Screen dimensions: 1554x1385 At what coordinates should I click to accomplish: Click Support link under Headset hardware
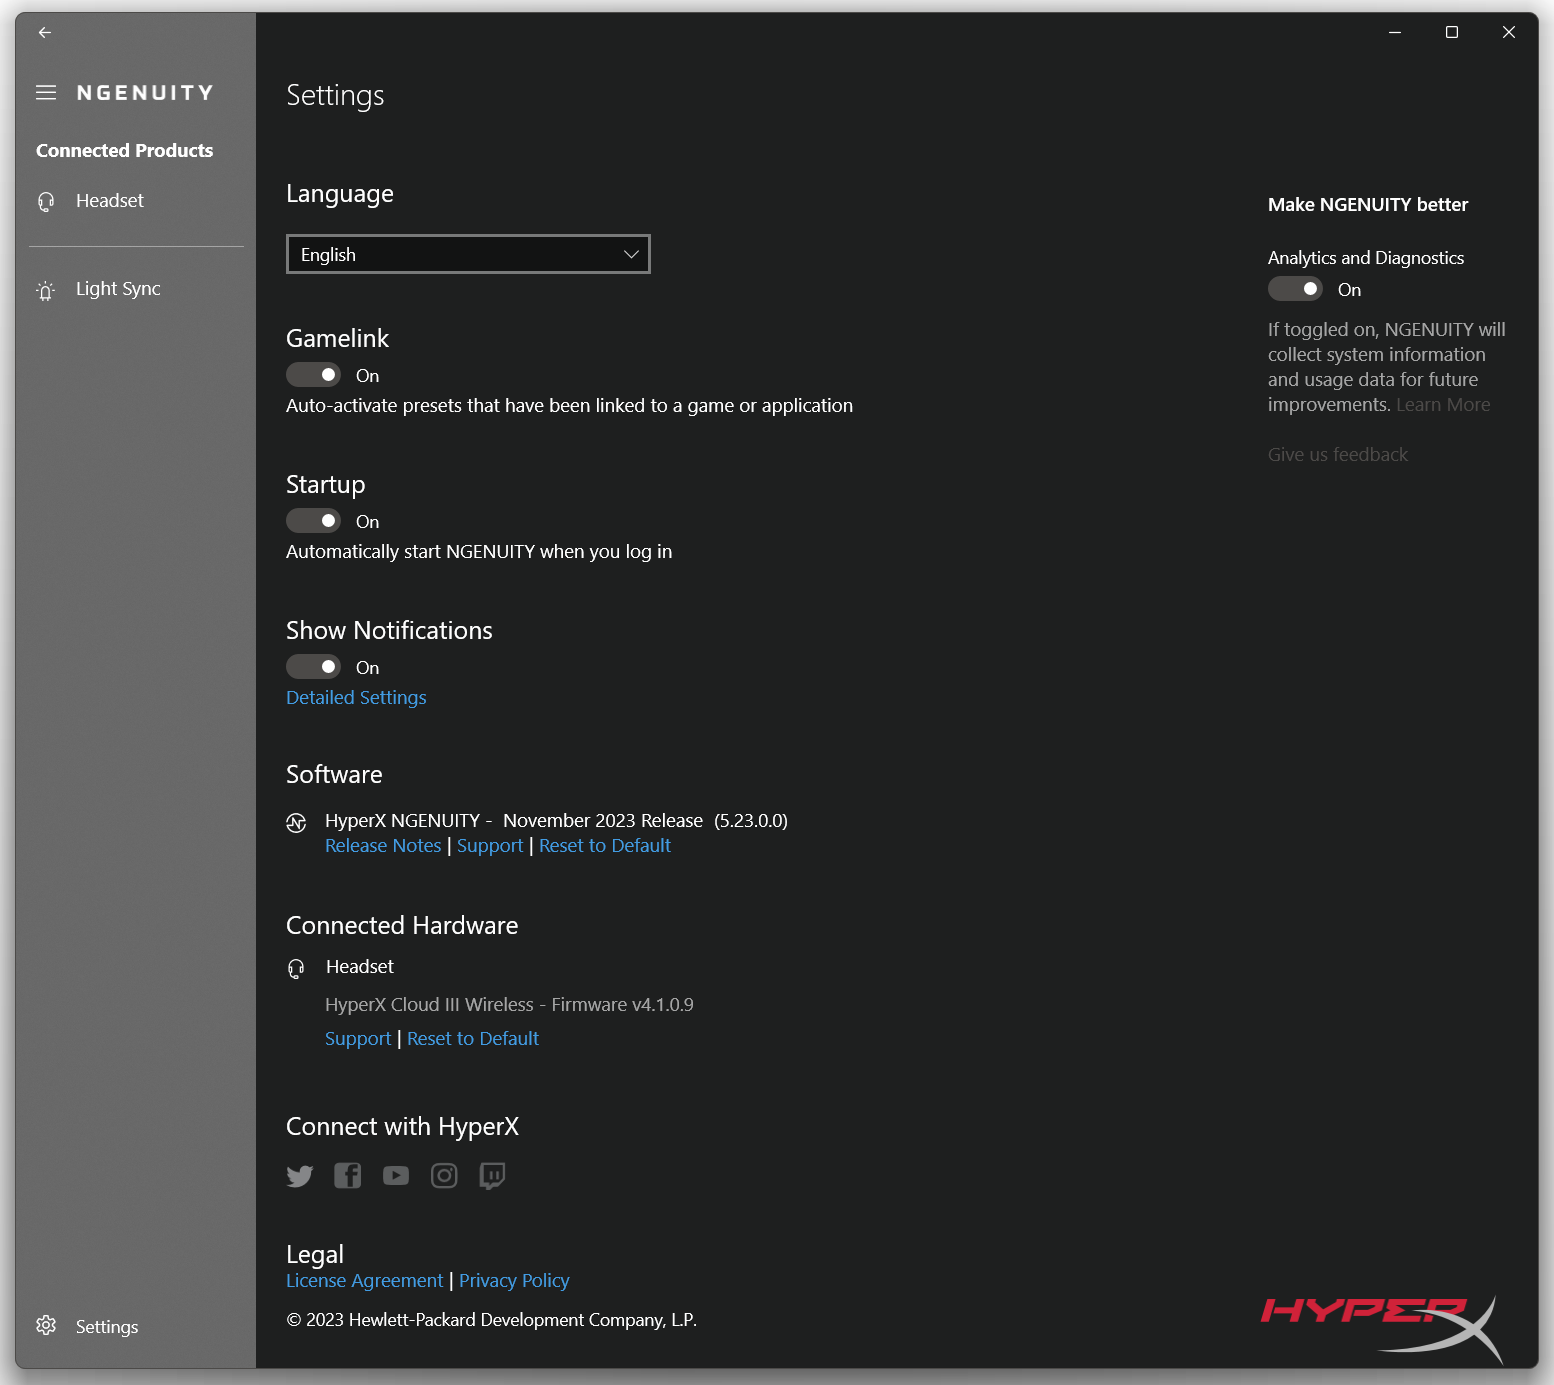tap(358, 1038)
